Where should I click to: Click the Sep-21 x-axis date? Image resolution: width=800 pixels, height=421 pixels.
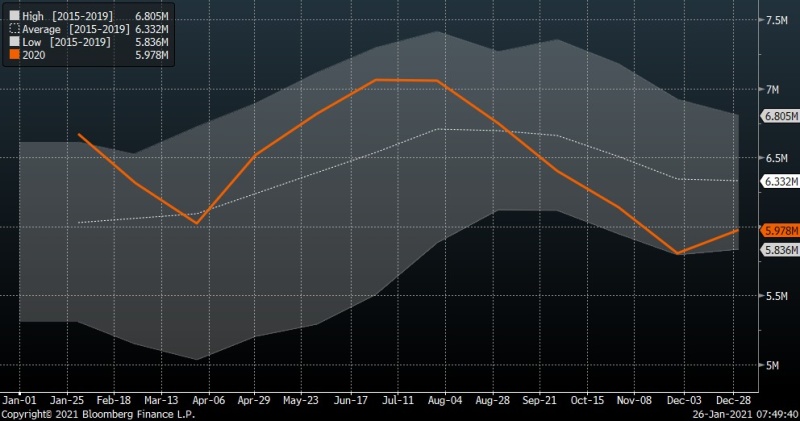539,401
